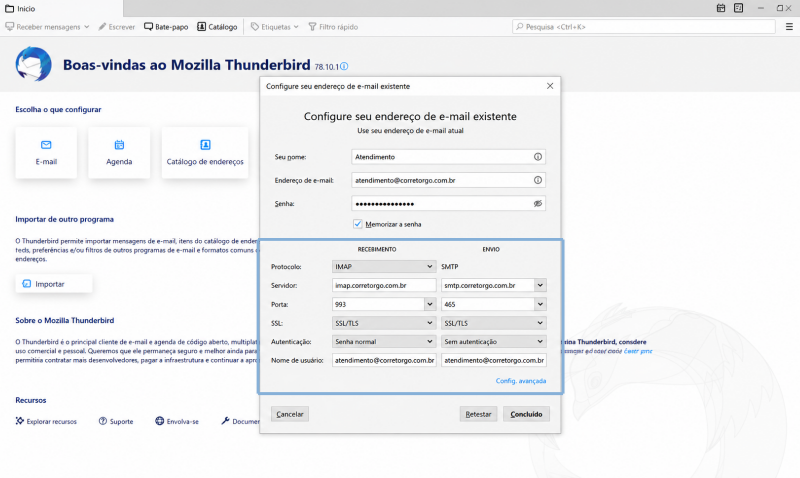Click the tasks icon in the title bar
800x478 pixels.
[738, 8]
